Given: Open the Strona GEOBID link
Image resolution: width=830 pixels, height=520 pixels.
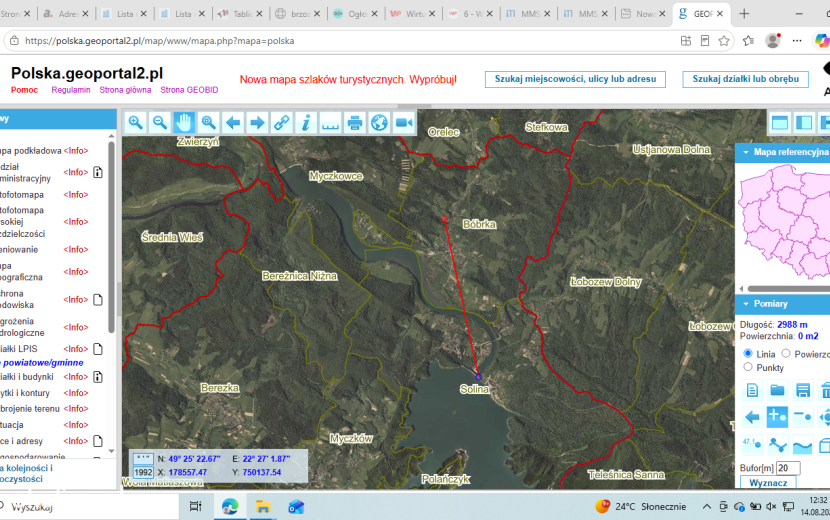Looking at the screenshot, I should (x=190, y=90).
